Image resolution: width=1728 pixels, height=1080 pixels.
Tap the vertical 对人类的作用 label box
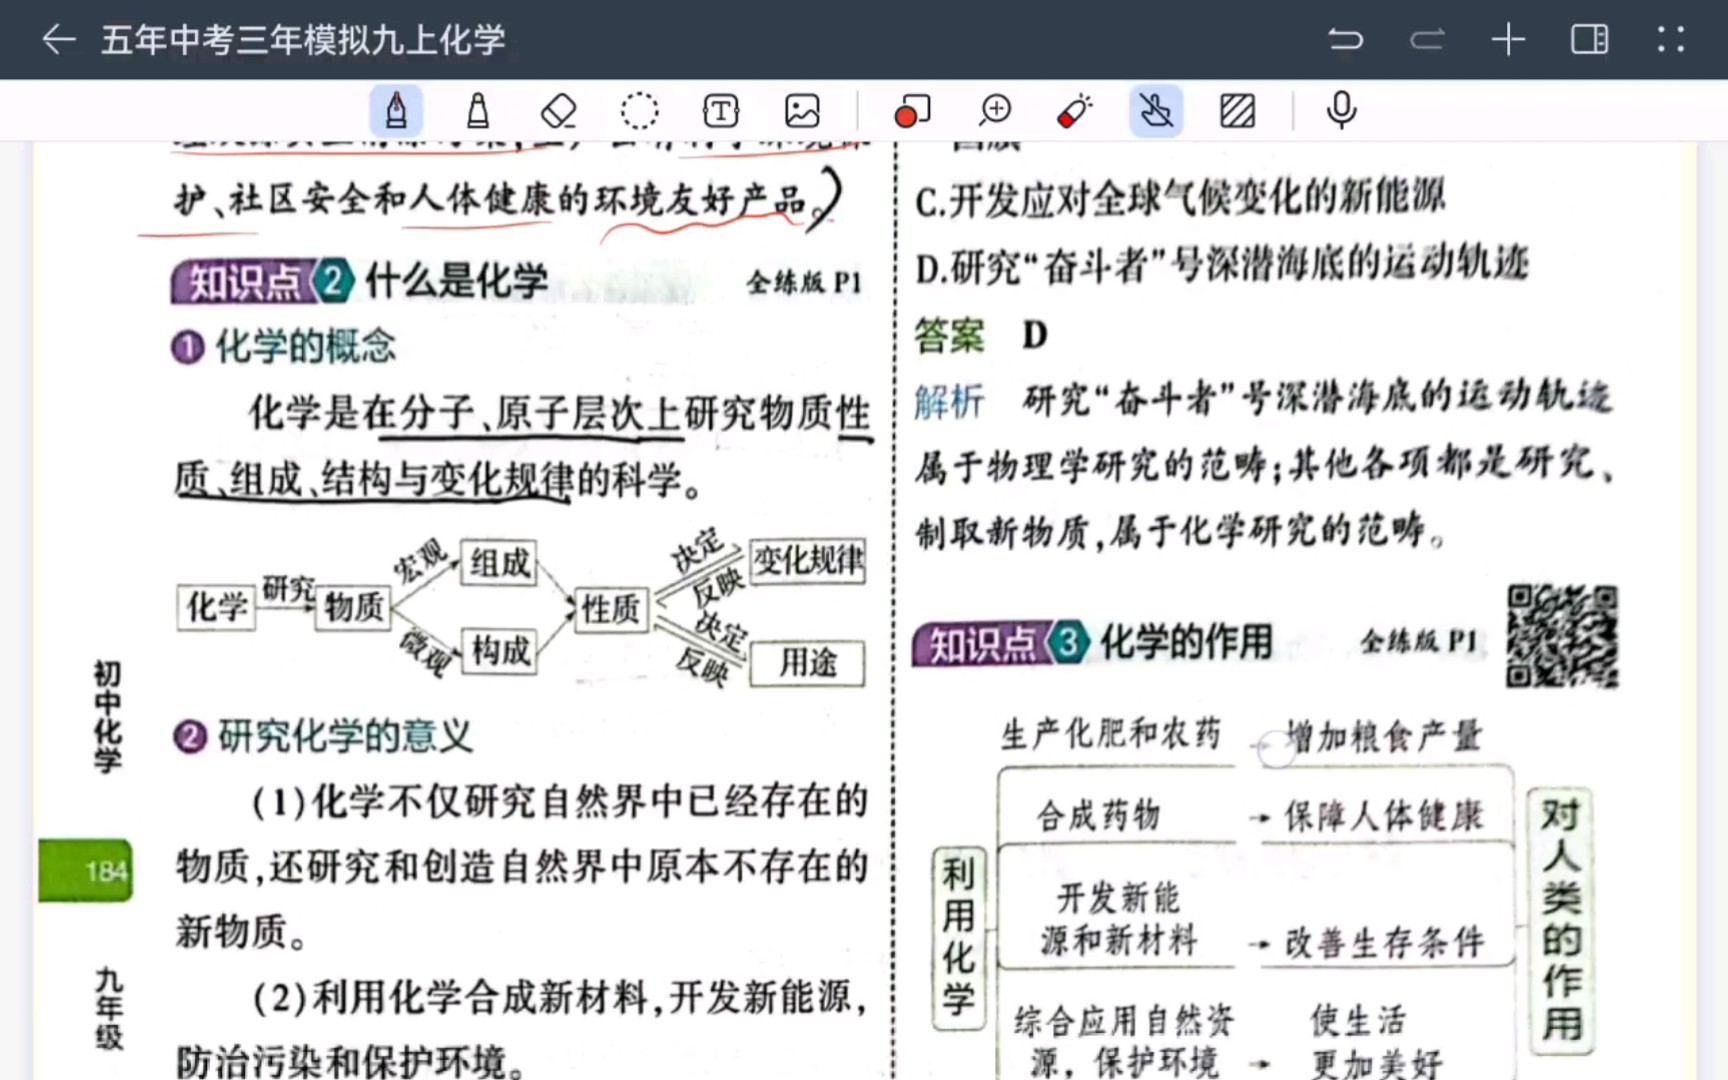1560,920
